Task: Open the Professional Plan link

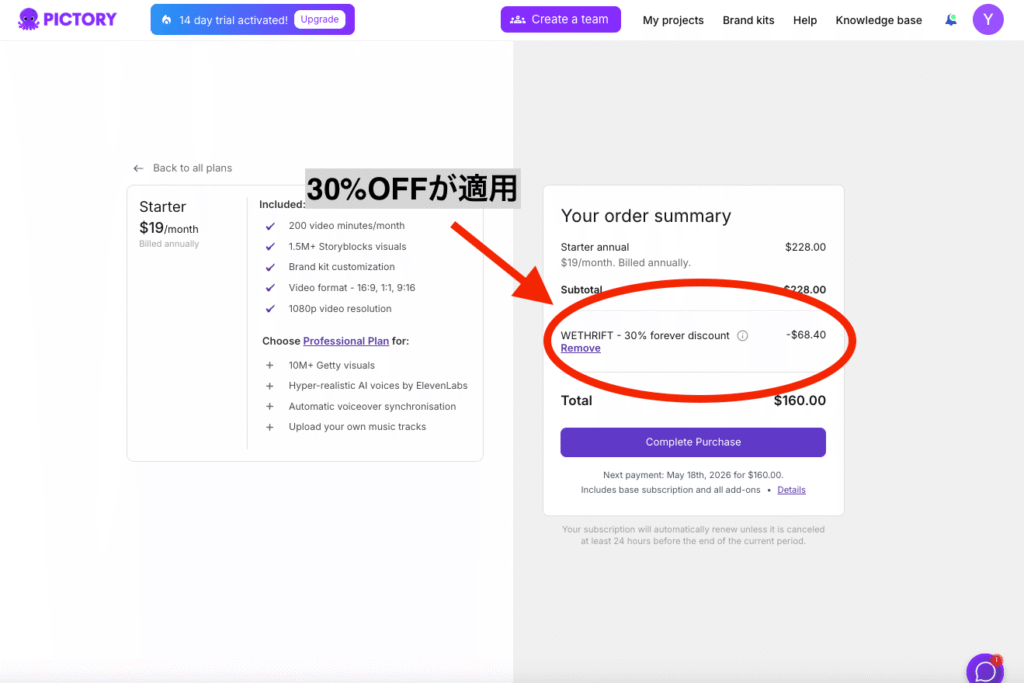Action: [345, 341]
